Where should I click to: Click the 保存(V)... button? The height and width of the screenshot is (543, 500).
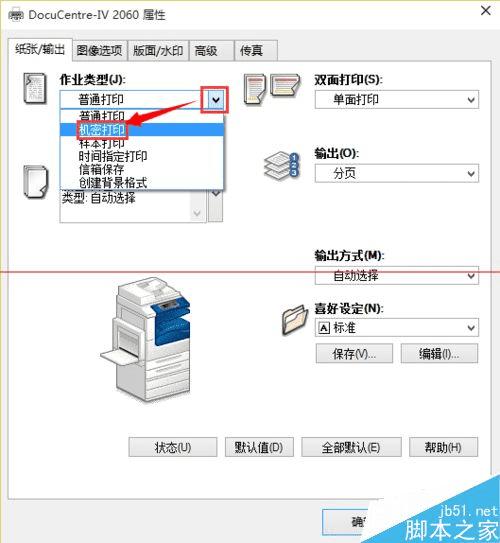pos(354,354)
